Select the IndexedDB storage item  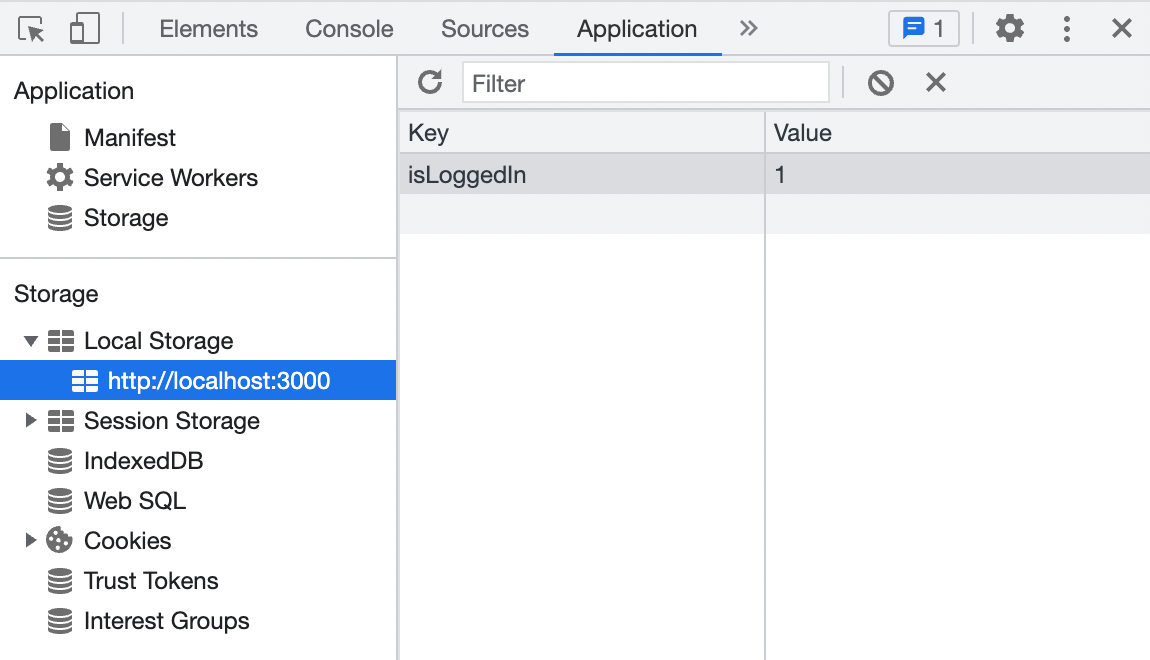pyautogui.click(x=143, y=461)
